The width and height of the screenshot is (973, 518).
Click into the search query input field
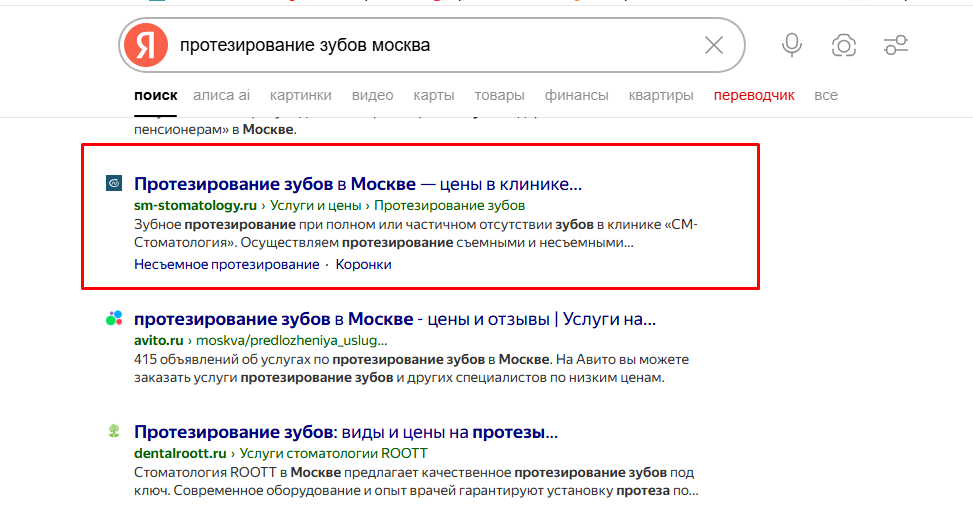(434, 45)
